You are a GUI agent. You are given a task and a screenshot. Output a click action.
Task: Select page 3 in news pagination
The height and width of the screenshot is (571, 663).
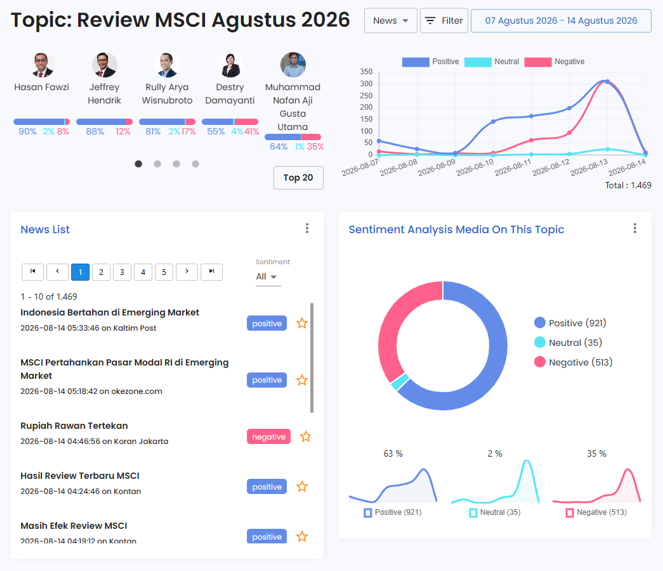click(x=122, y=272)
